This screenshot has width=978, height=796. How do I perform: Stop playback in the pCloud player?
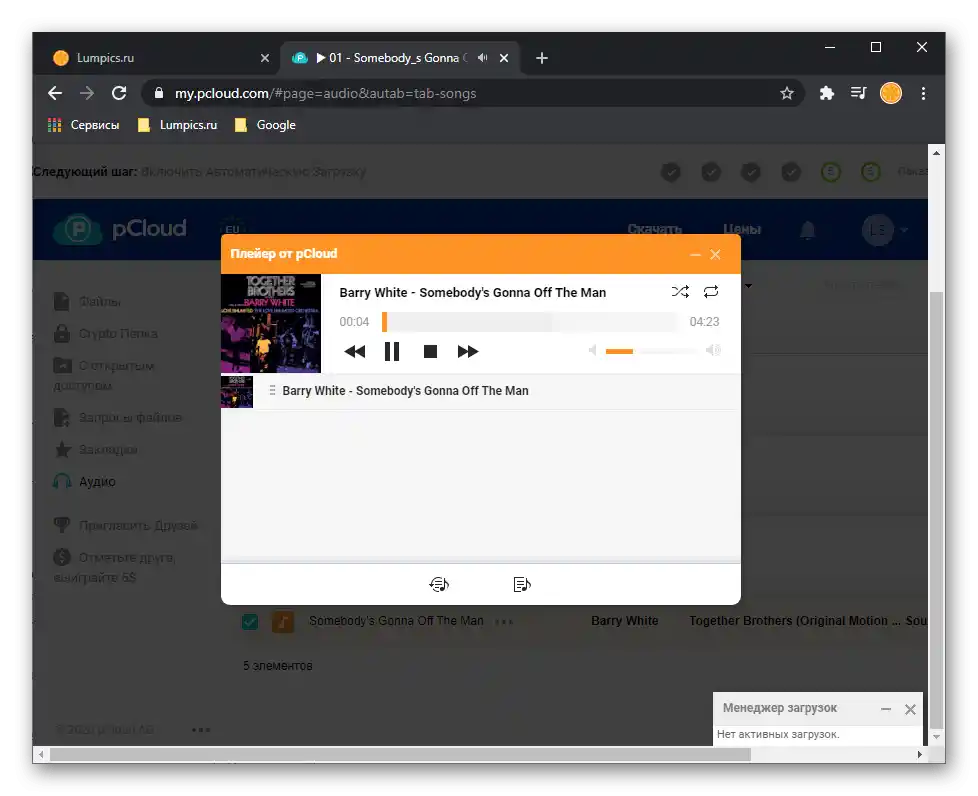430,351
